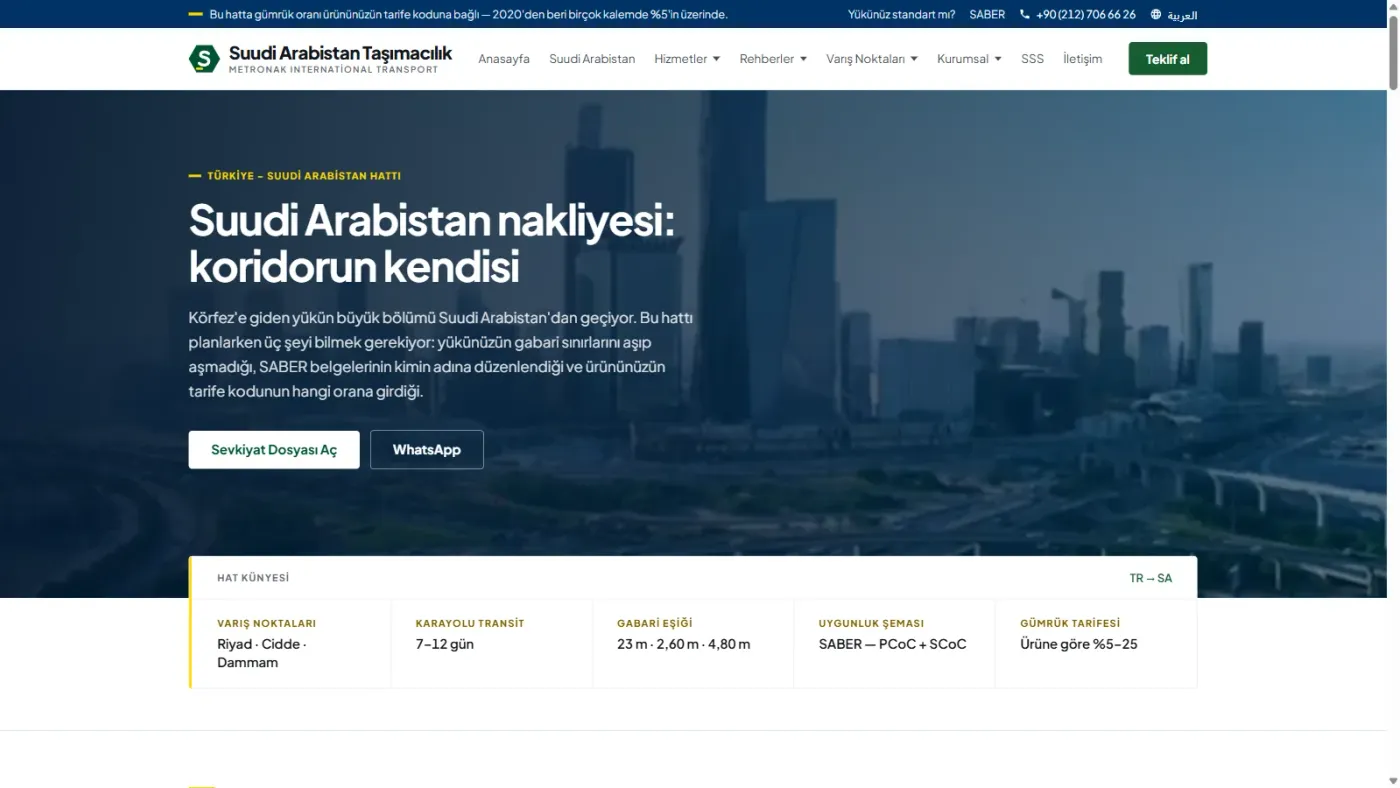The image size is (1400, 788).
Task: Click the phone icon in top bar
Action: (1025, 15)
